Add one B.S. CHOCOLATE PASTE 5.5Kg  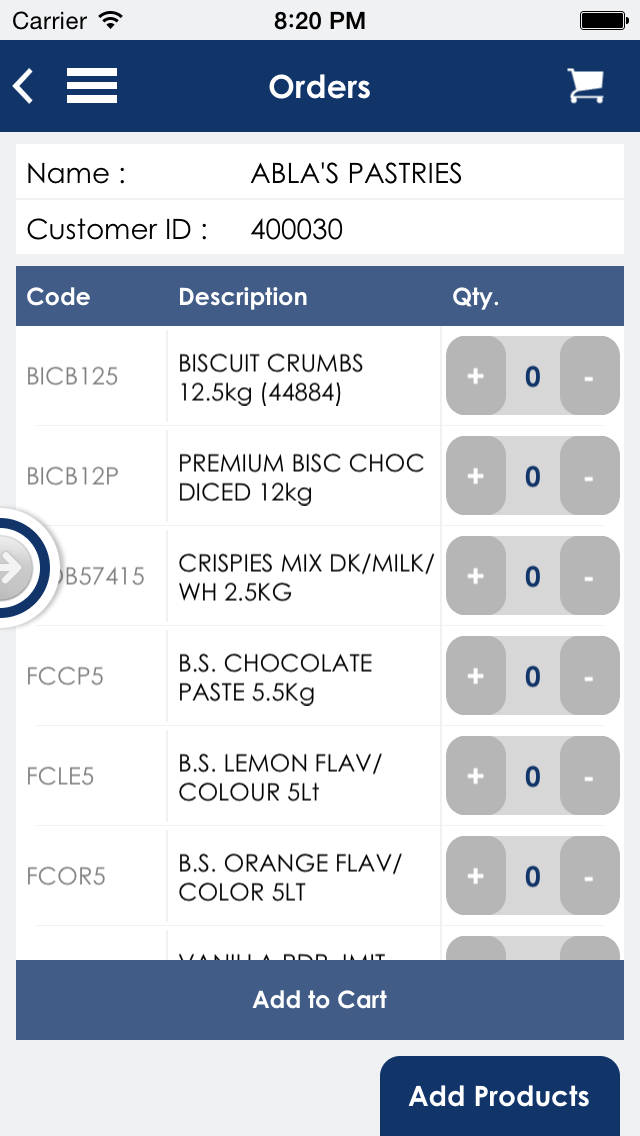pos(476,676)
